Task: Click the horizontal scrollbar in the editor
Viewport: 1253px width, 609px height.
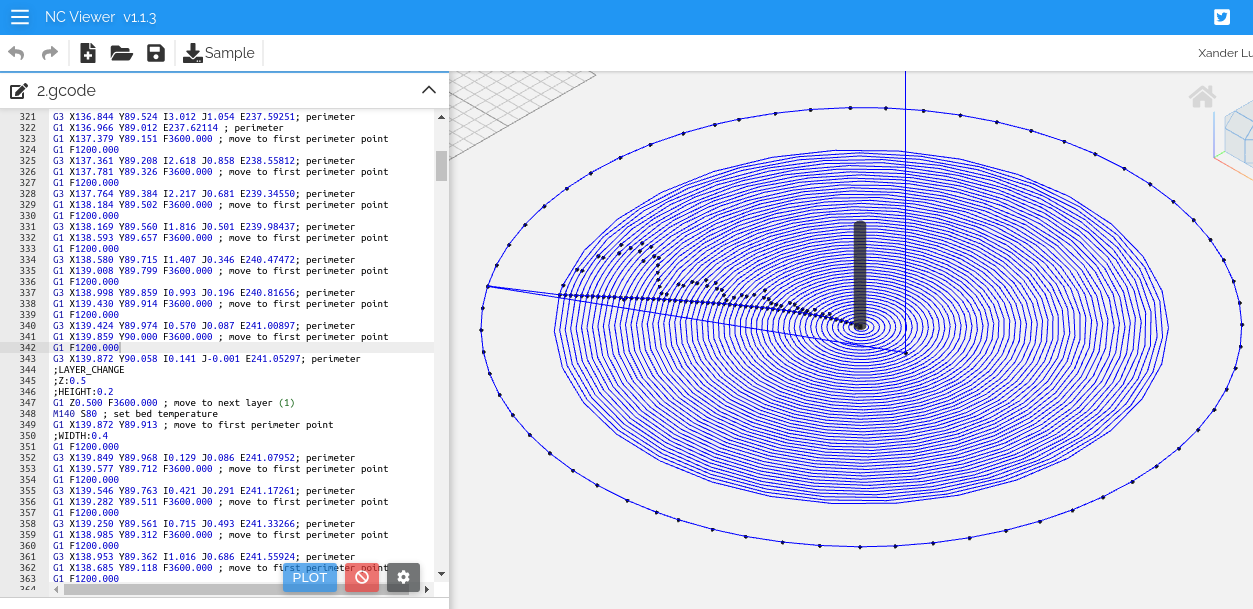Action: pyautogui.click(x=238, y=589)
